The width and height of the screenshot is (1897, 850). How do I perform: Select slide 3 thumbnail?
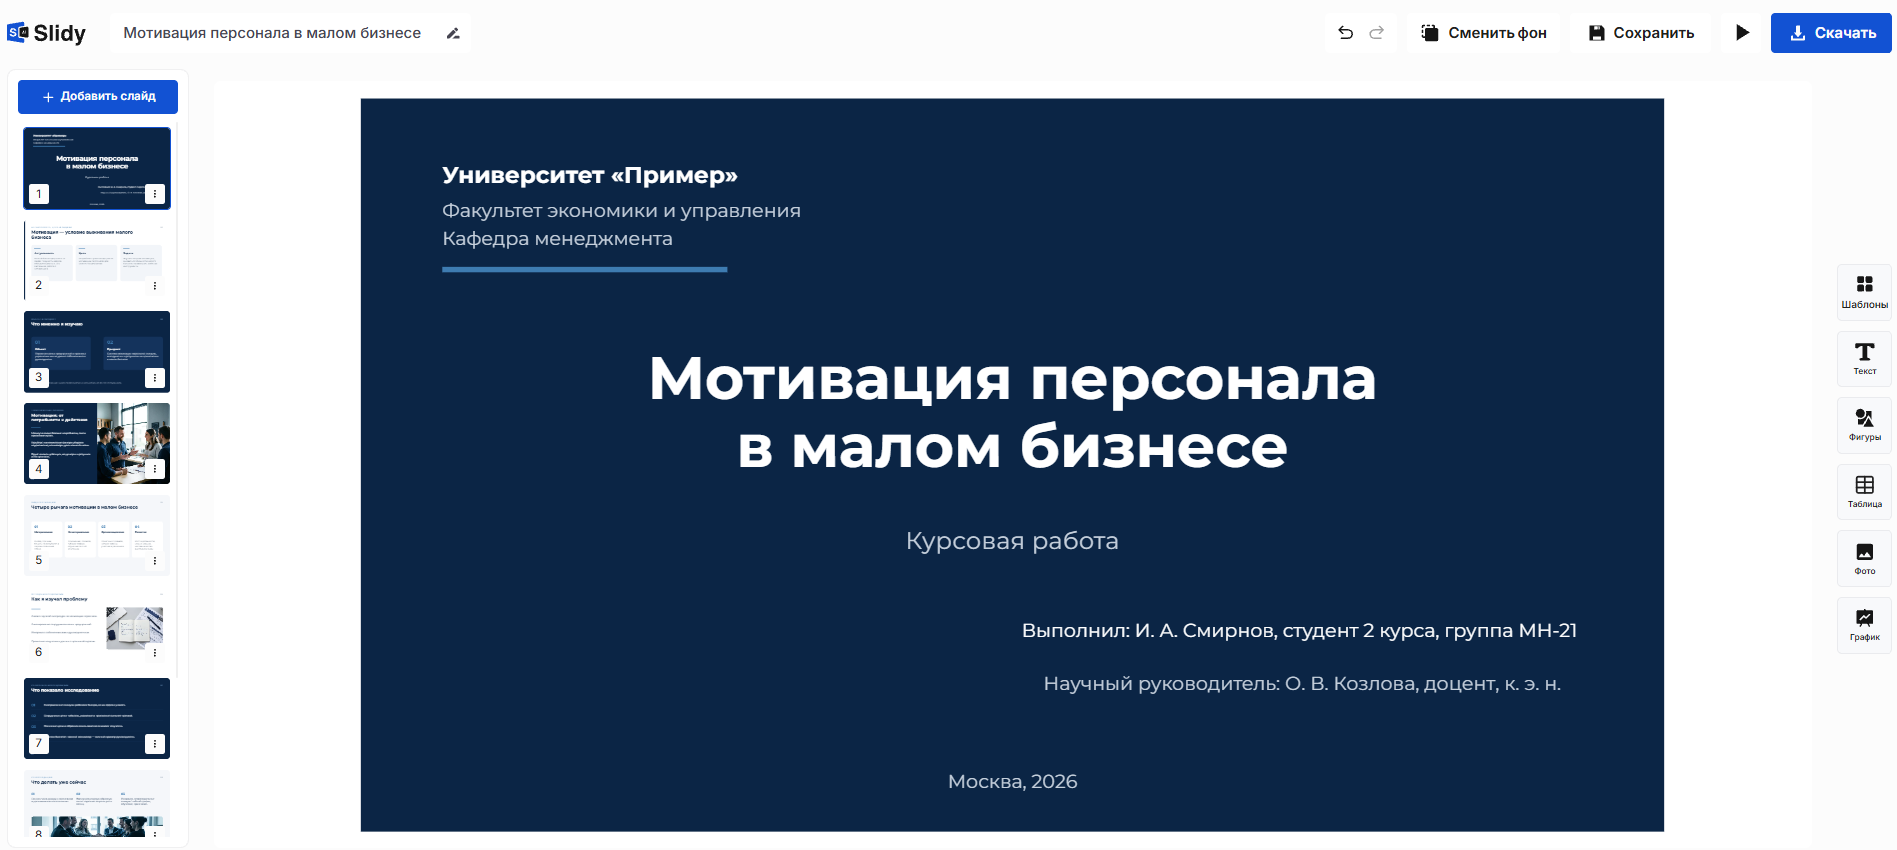coord(97,352)
